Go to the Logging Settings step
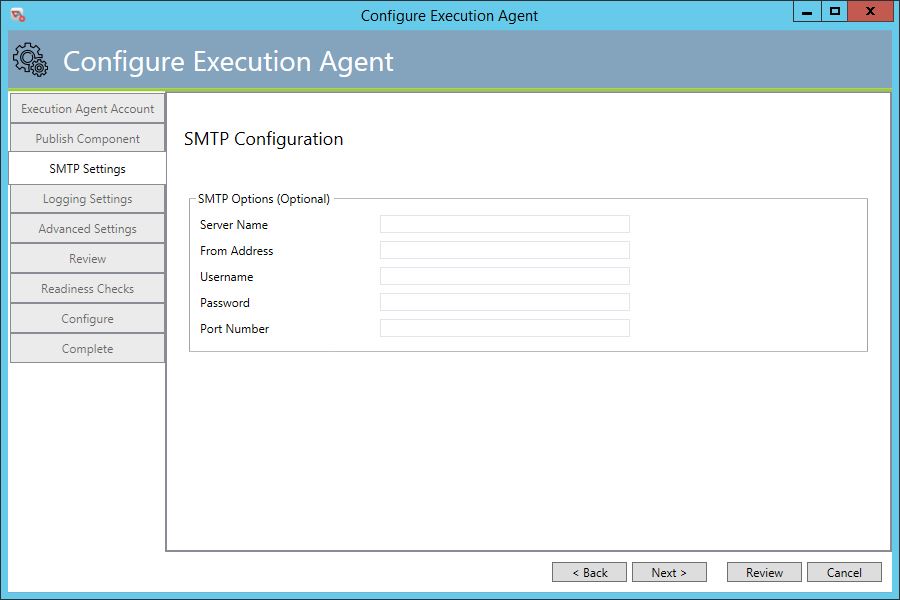 [x=87, y=199]
